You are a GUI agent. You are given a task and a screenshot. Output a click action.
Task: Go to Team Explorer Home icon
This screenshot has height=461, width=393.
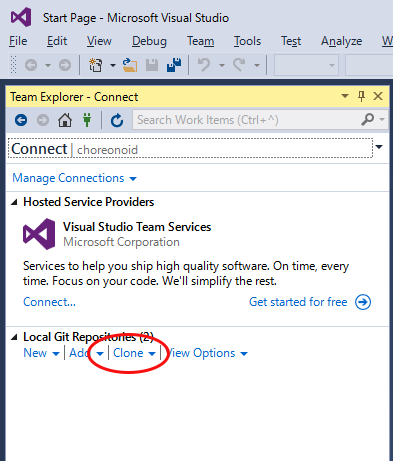[x=65, y=120]
